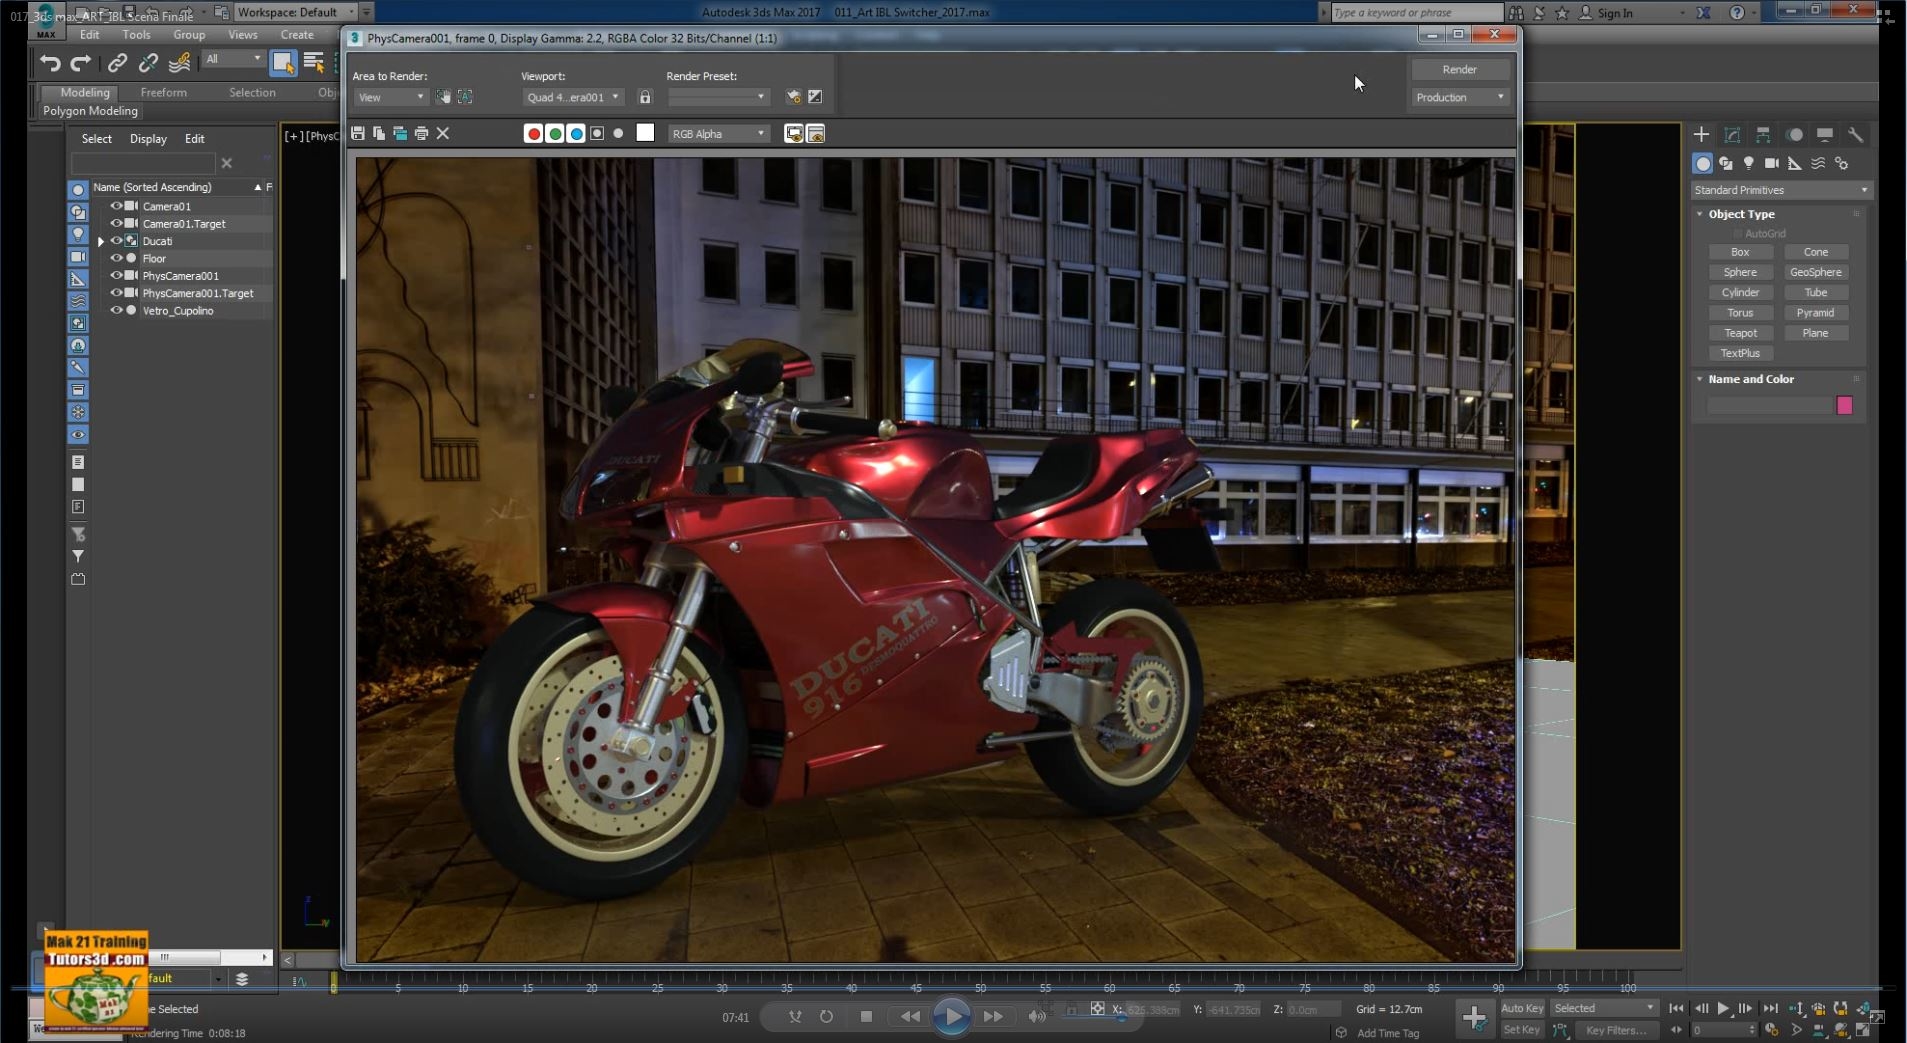Clear the rendered frame with the X icon
Screen dimensions: 1907x1043
point(443,133)
